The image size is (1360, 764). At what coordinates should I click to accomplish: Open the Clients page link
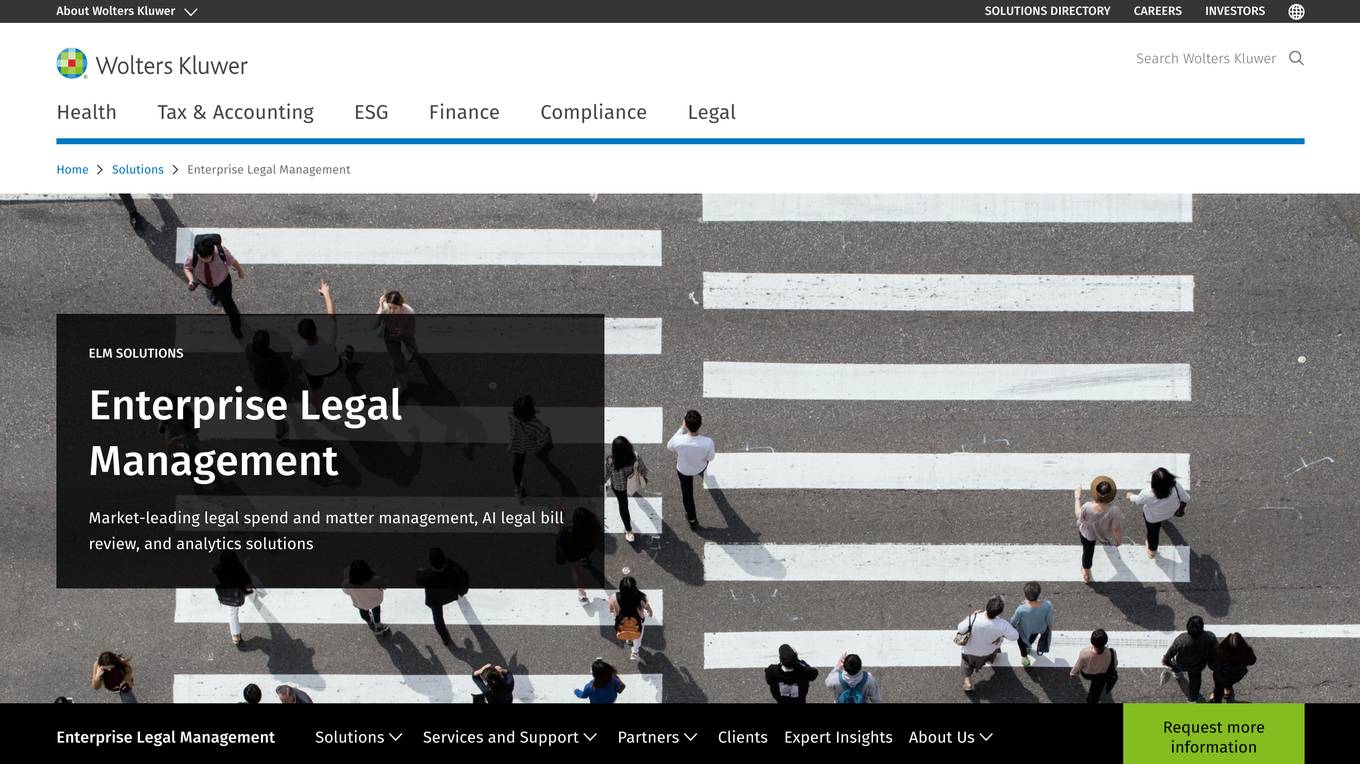click(743, 737)
